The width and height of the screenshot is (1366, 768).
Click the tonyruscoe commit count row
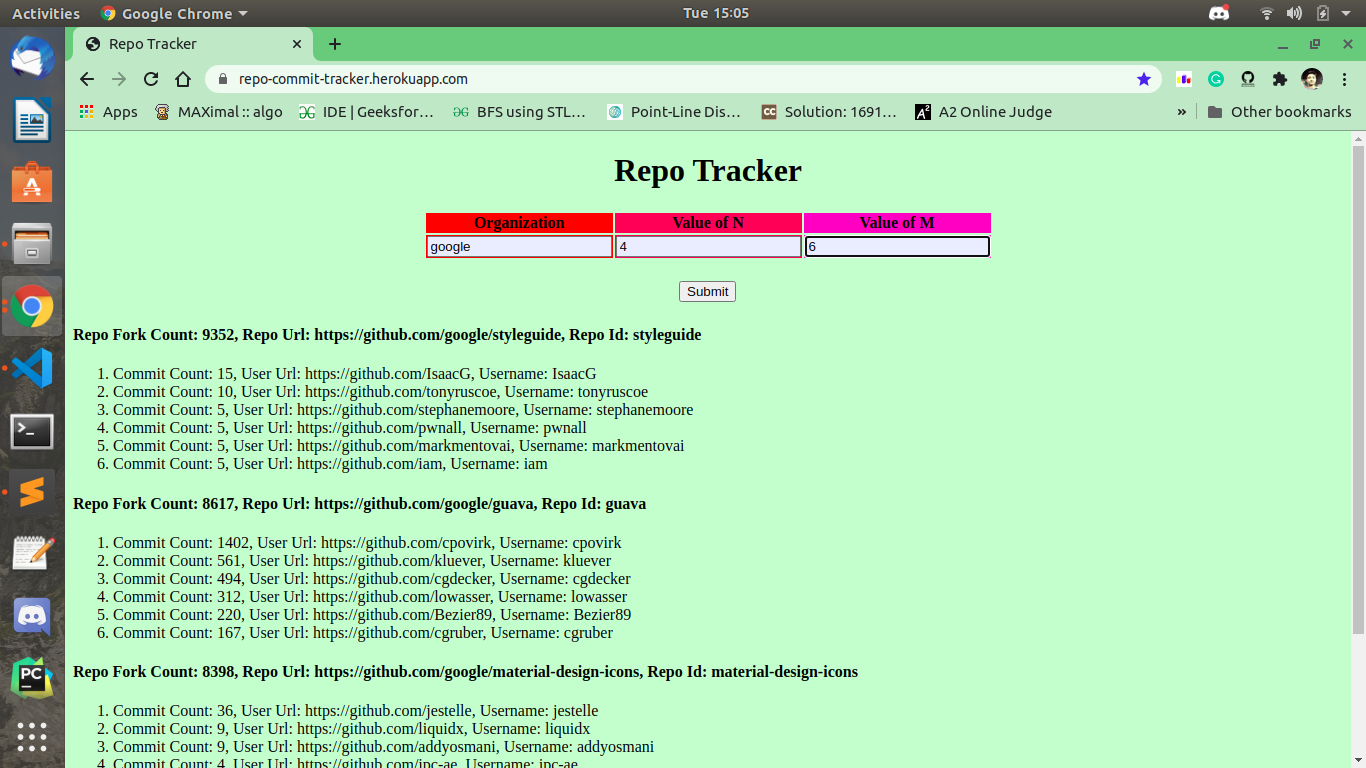tap(380, 392)
